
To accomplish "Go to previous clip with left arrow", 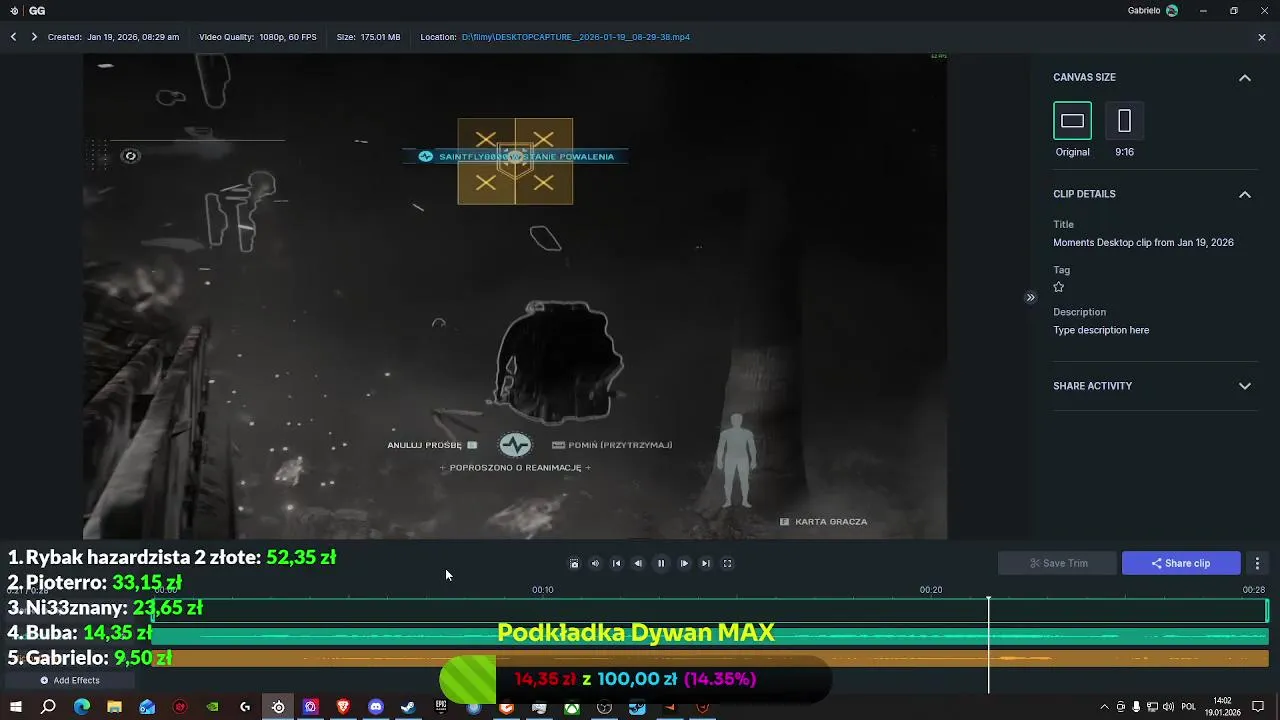I will pyautogui.click(x=13, y=37).
